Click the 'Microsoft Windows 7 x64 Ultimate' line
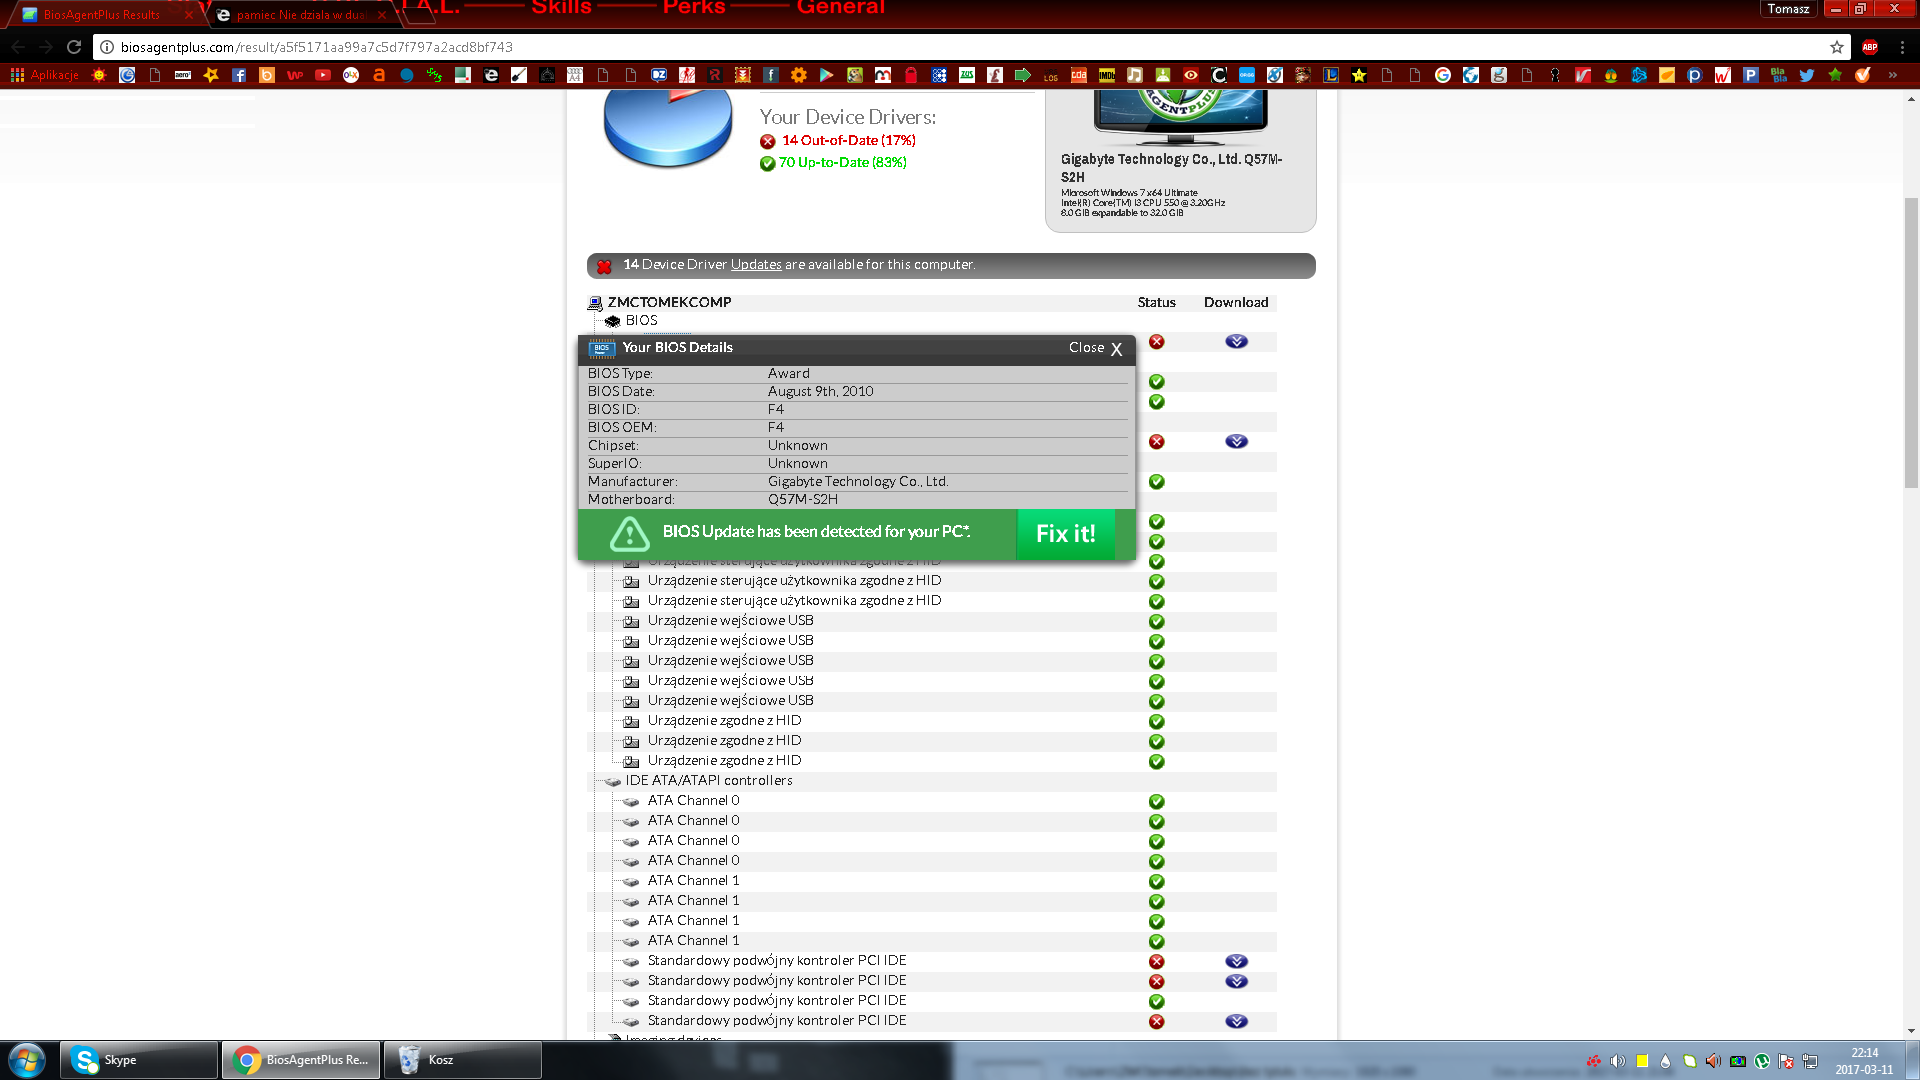Viewport: 1920px width, 1080px height. point(1129,193)
